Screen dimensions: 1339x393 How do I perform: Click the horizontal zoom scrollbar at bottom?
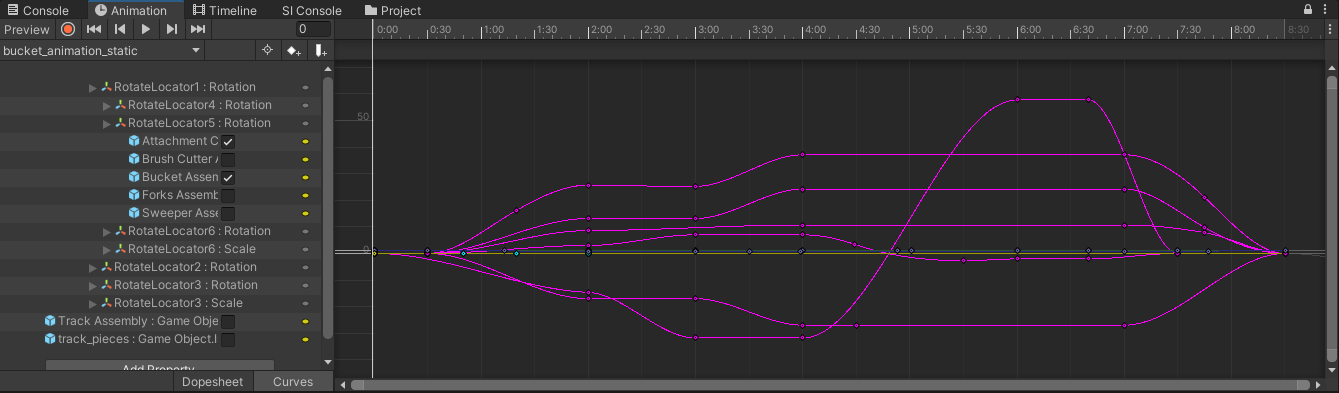(830, 384)
